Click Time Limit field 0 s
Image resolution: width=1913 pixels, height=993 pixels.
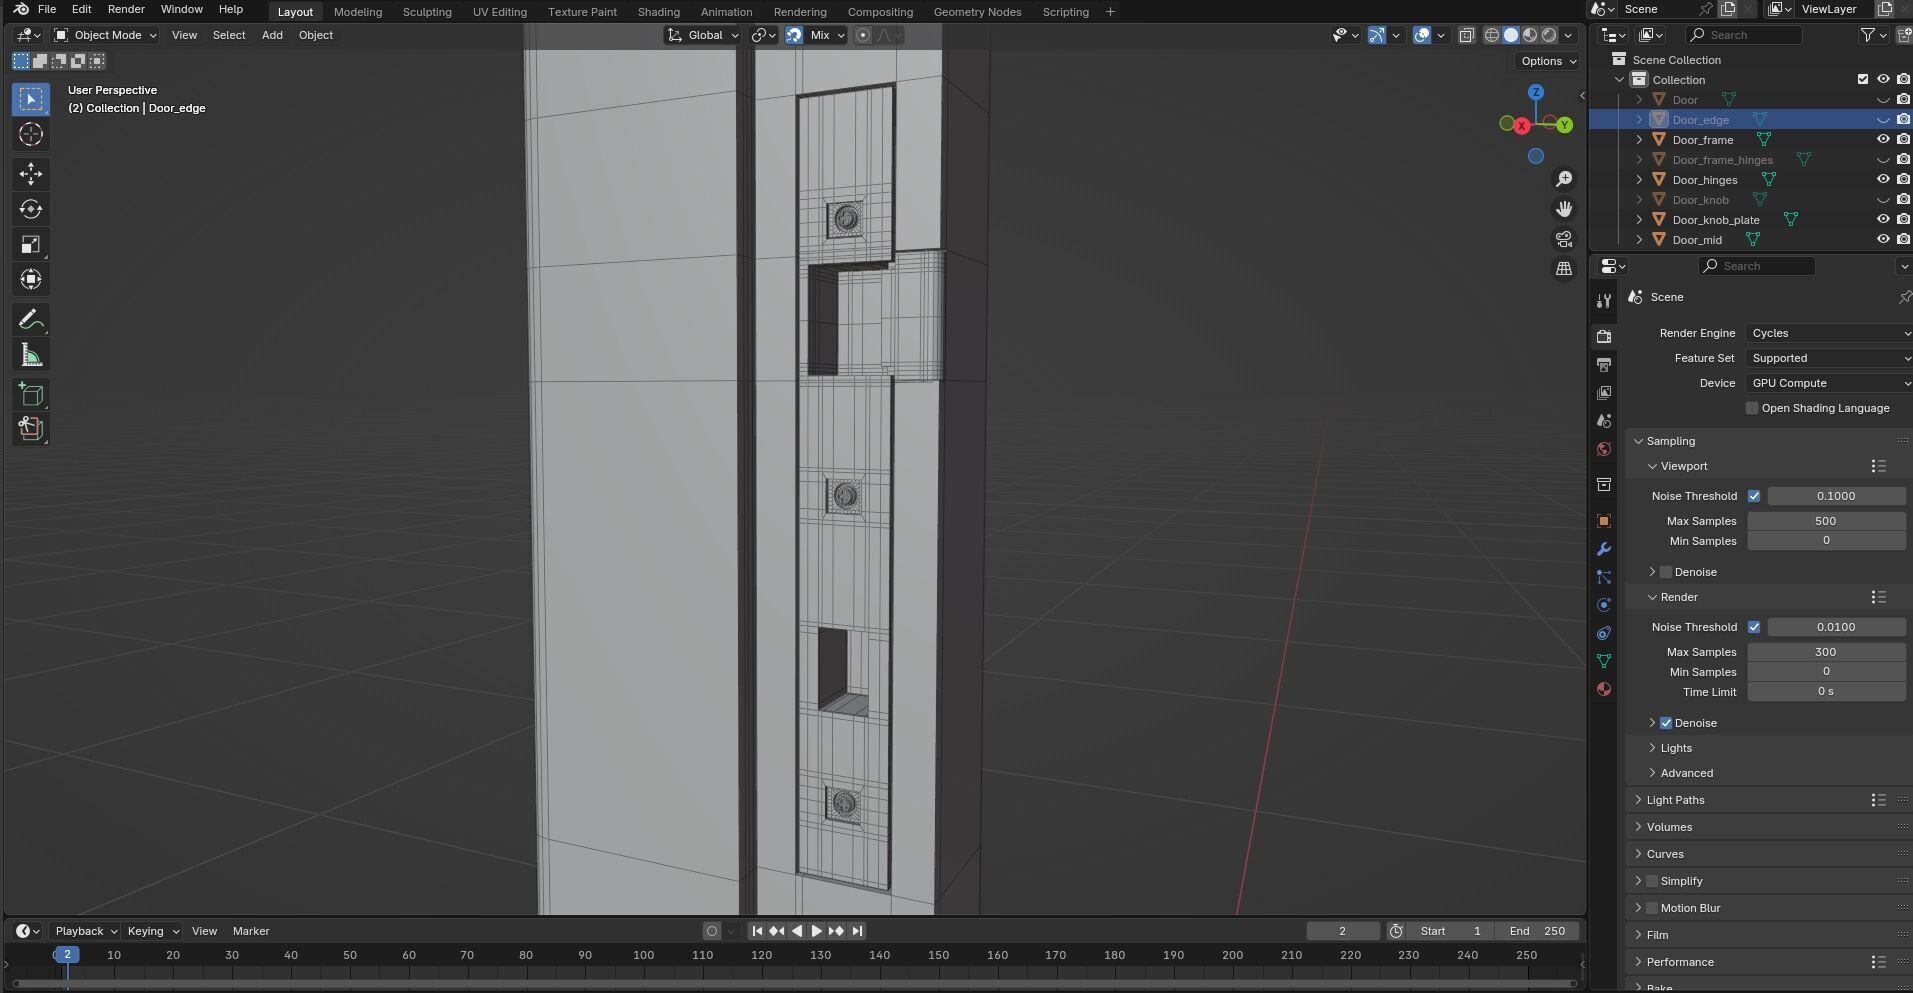(1826, 692)
